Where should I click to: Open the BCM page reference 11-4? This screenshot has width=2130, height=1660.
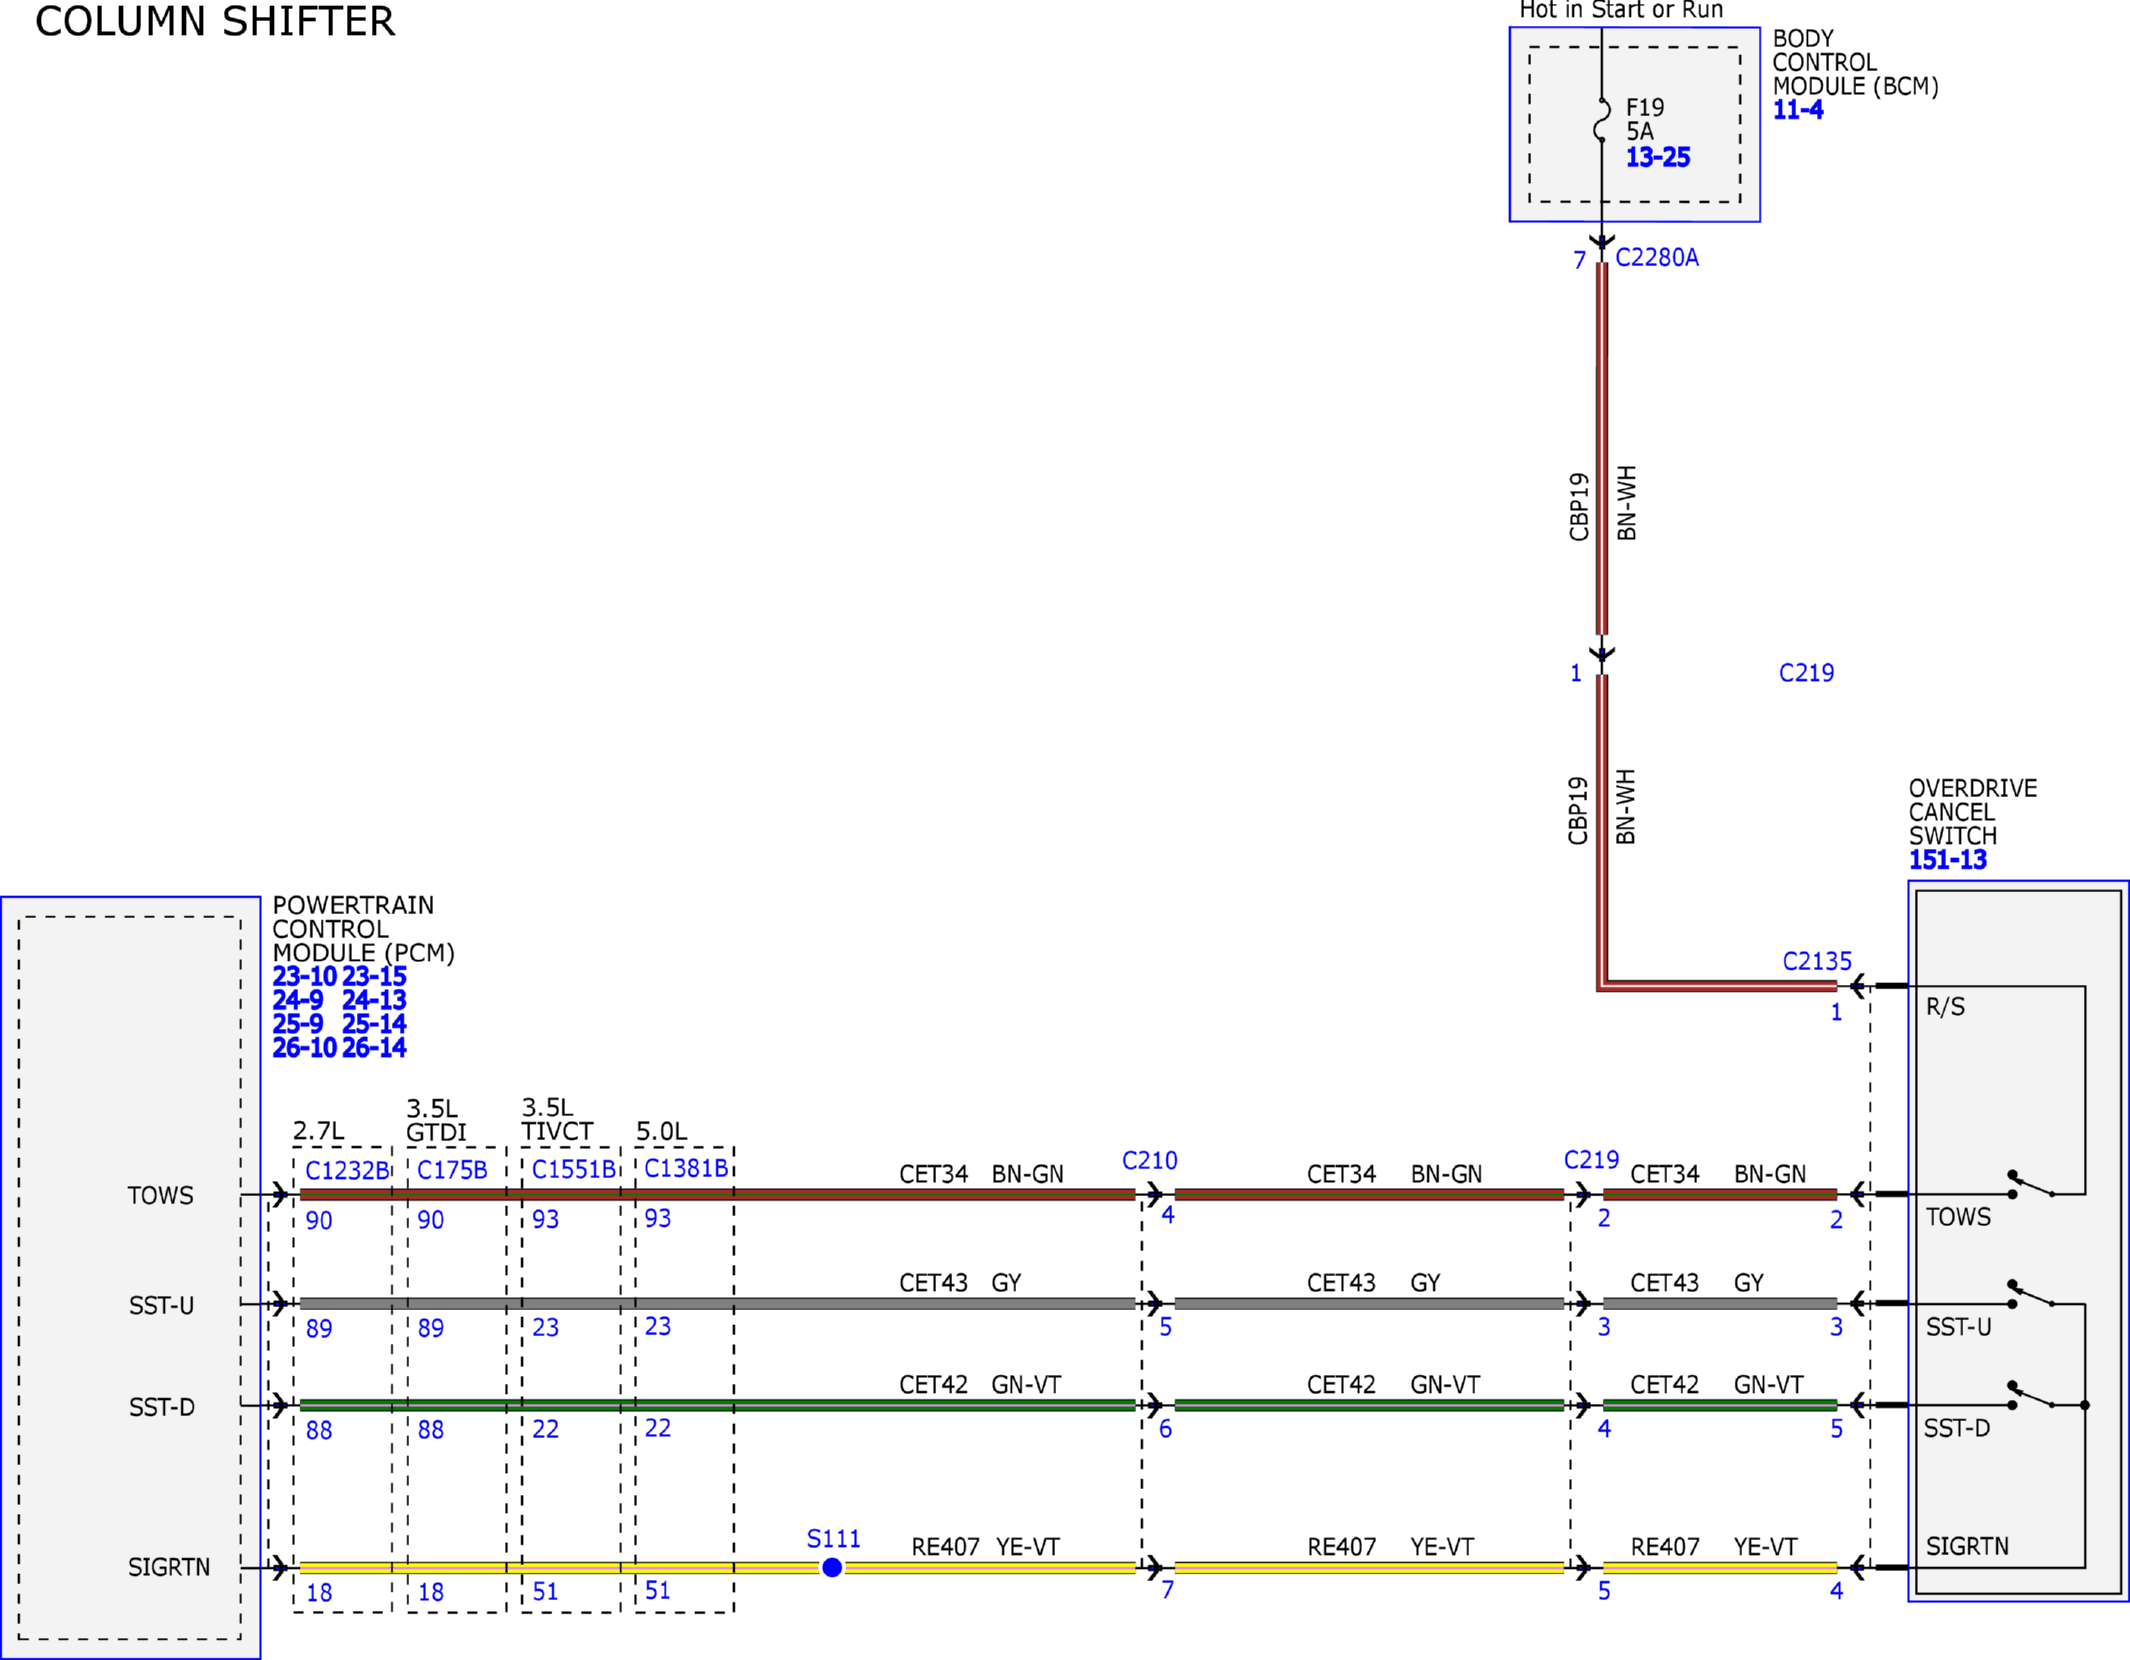click(1798, 110)
